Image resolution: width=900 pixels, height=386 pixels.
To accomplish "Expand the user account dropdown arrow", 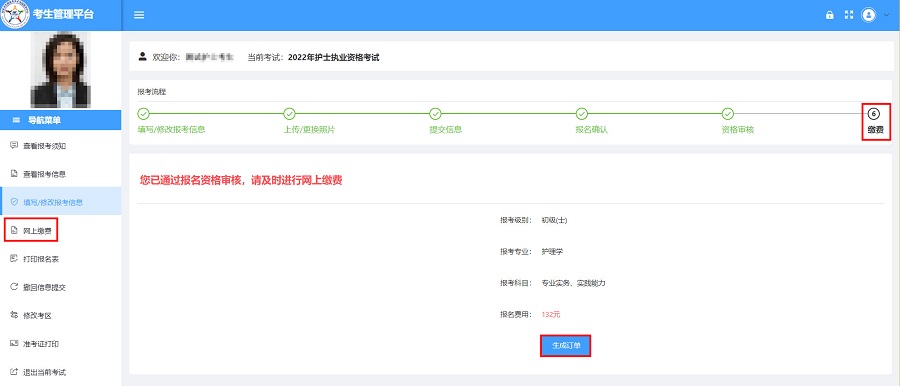I will (x=886, y=16).
